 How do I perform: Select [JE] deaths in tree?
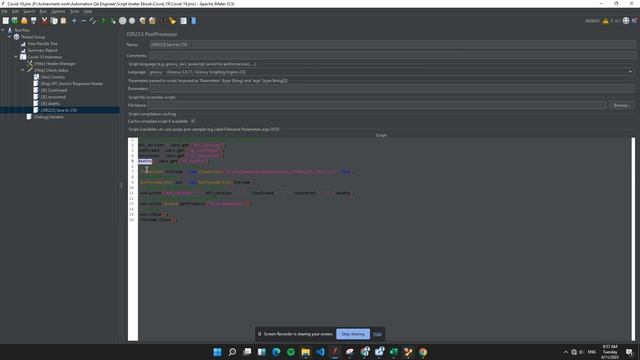[x=50, y=104]
